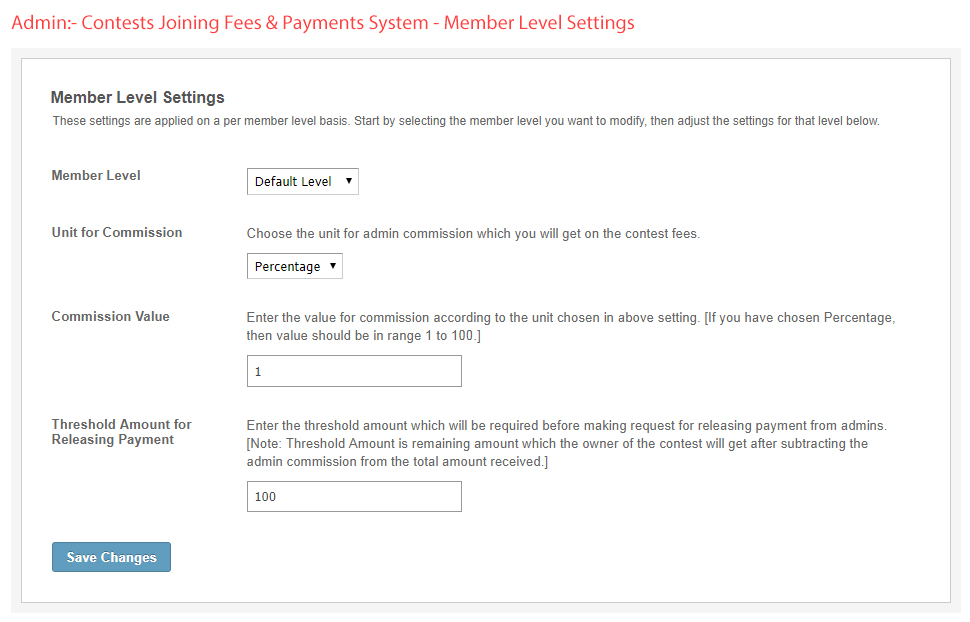Click the Default Level text in dropdown

(x=292, y=181)
